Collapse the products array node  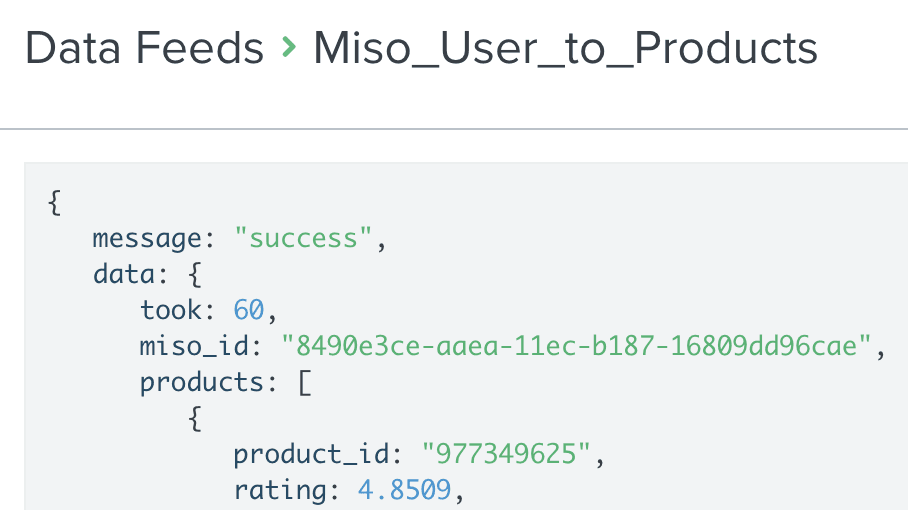click(202, 383)
